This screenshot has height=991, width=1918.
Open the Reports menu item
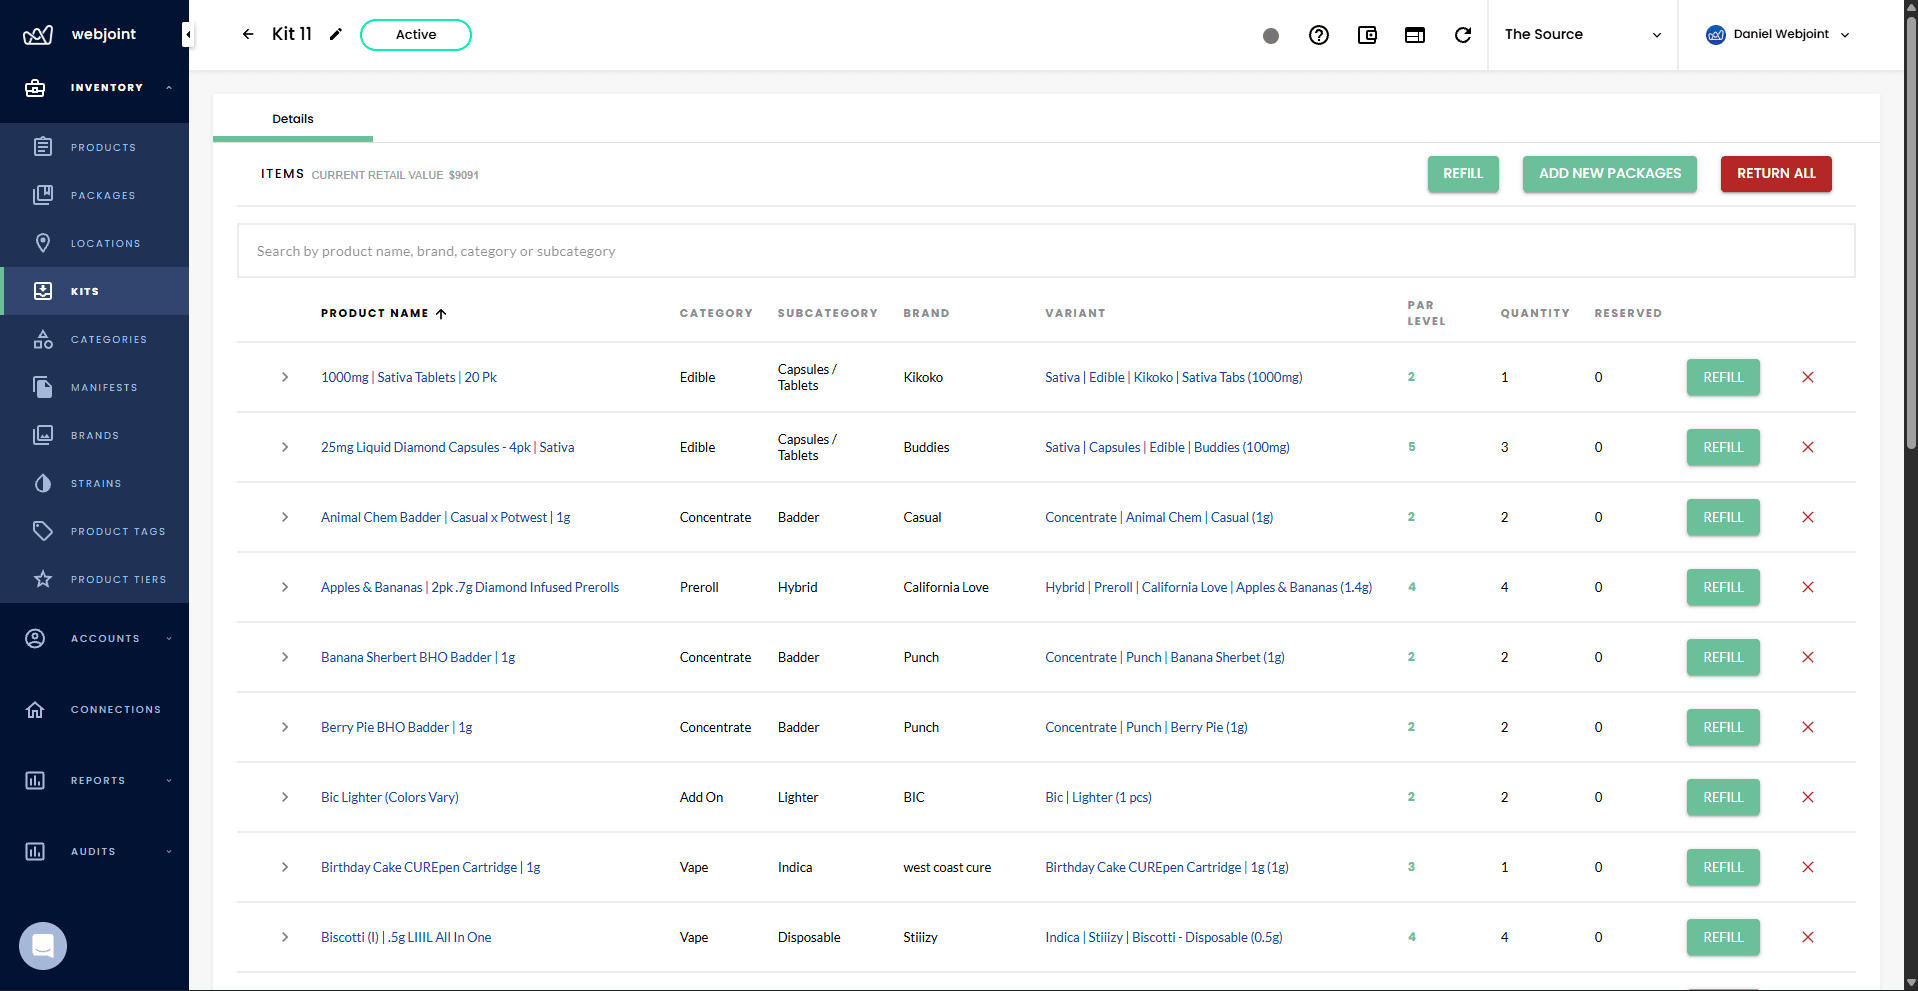pos(97,780)
